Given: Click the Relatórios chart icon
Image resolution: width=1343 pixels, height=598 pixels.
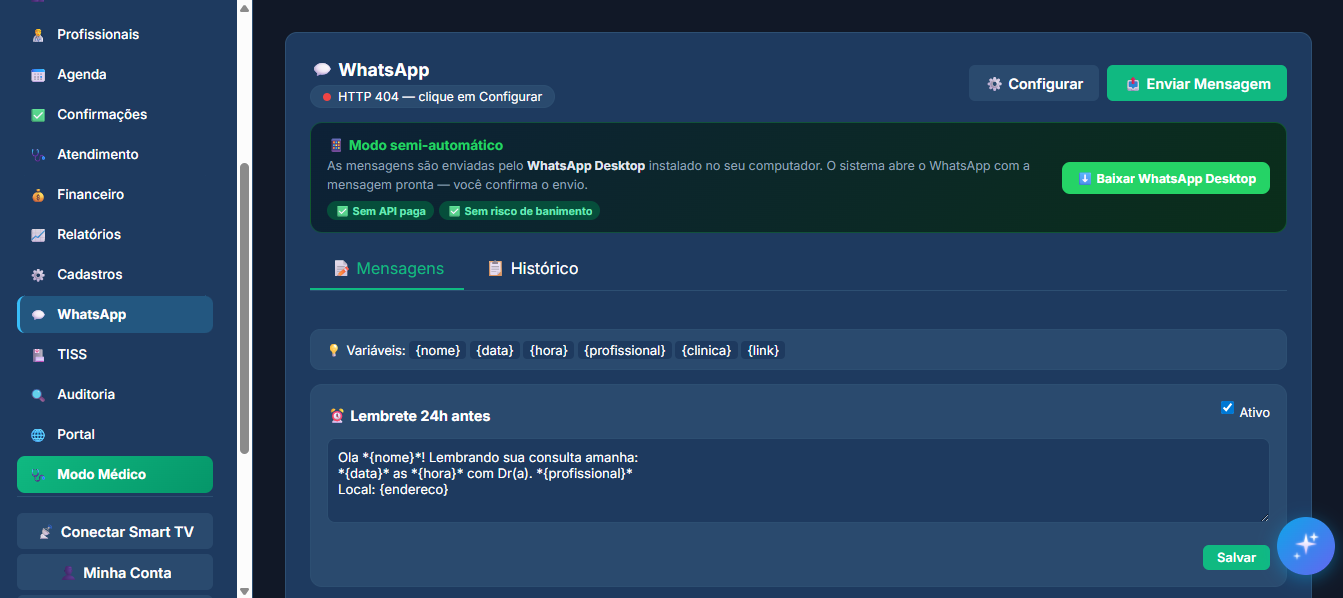Looking at the screenshot, I should (x=38, y=235).
